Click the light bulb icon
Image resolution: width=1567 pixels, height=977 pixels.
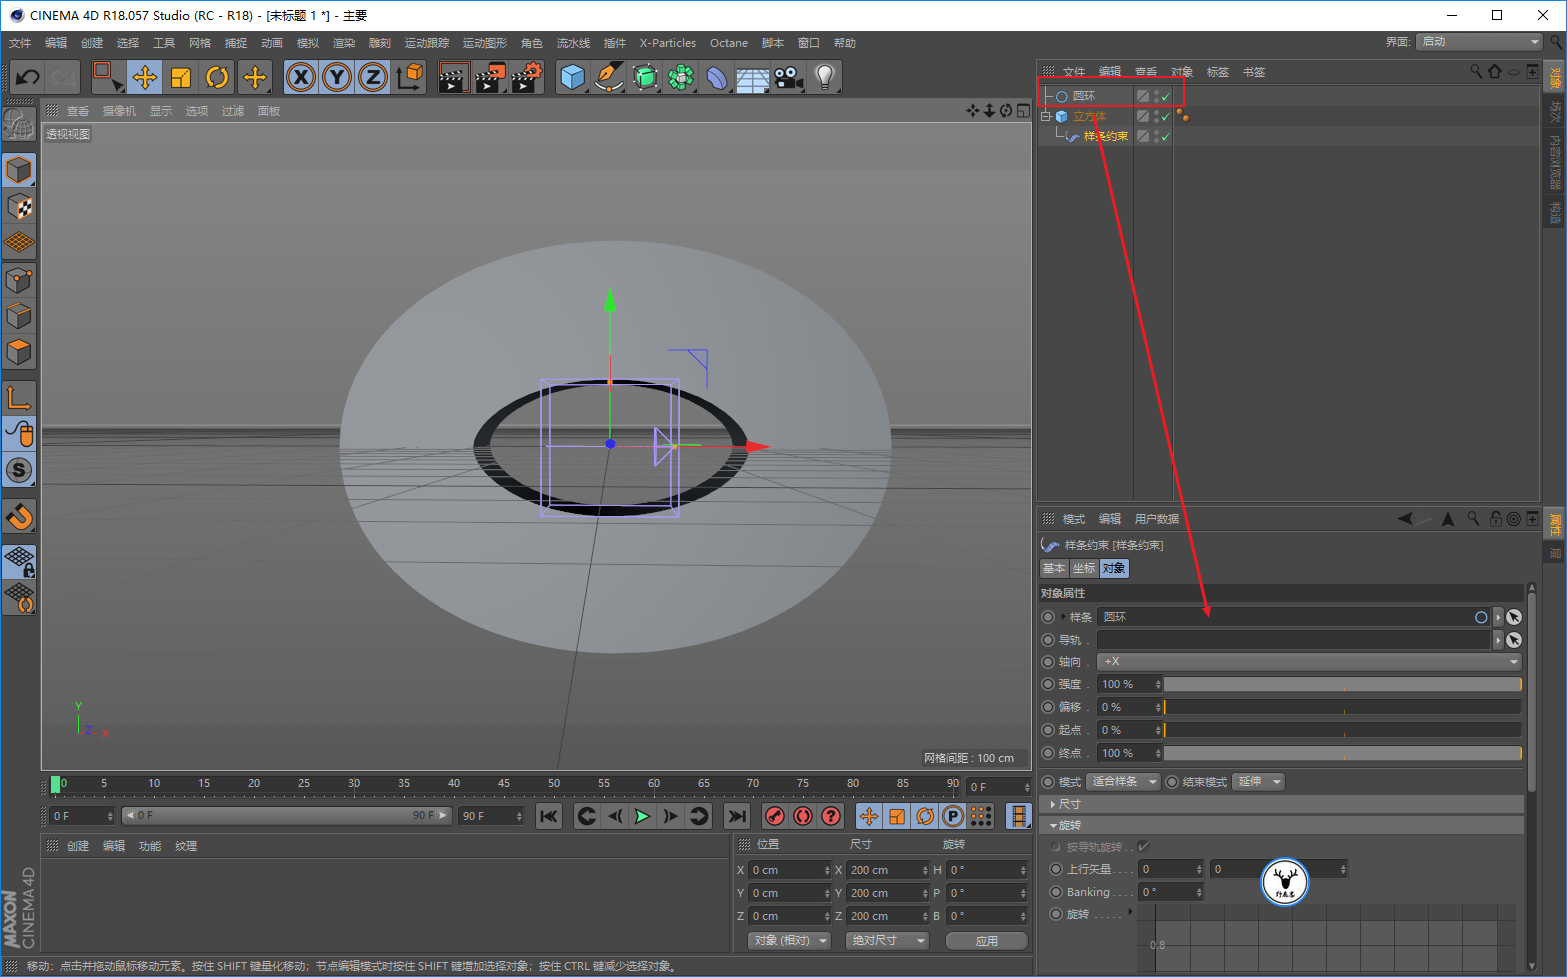click(824, 77)
